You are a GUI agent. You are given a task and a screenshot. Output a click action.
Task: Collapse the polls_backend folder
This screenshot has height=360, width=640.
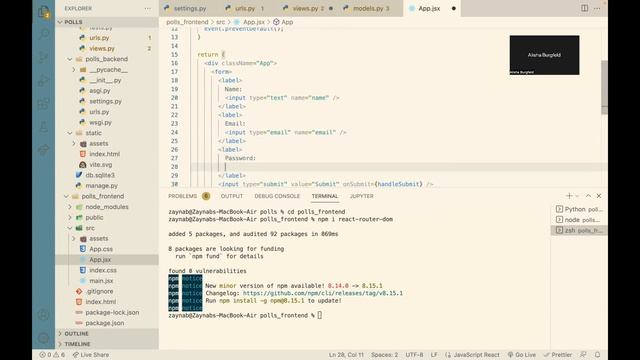click(x=107, y=59)
